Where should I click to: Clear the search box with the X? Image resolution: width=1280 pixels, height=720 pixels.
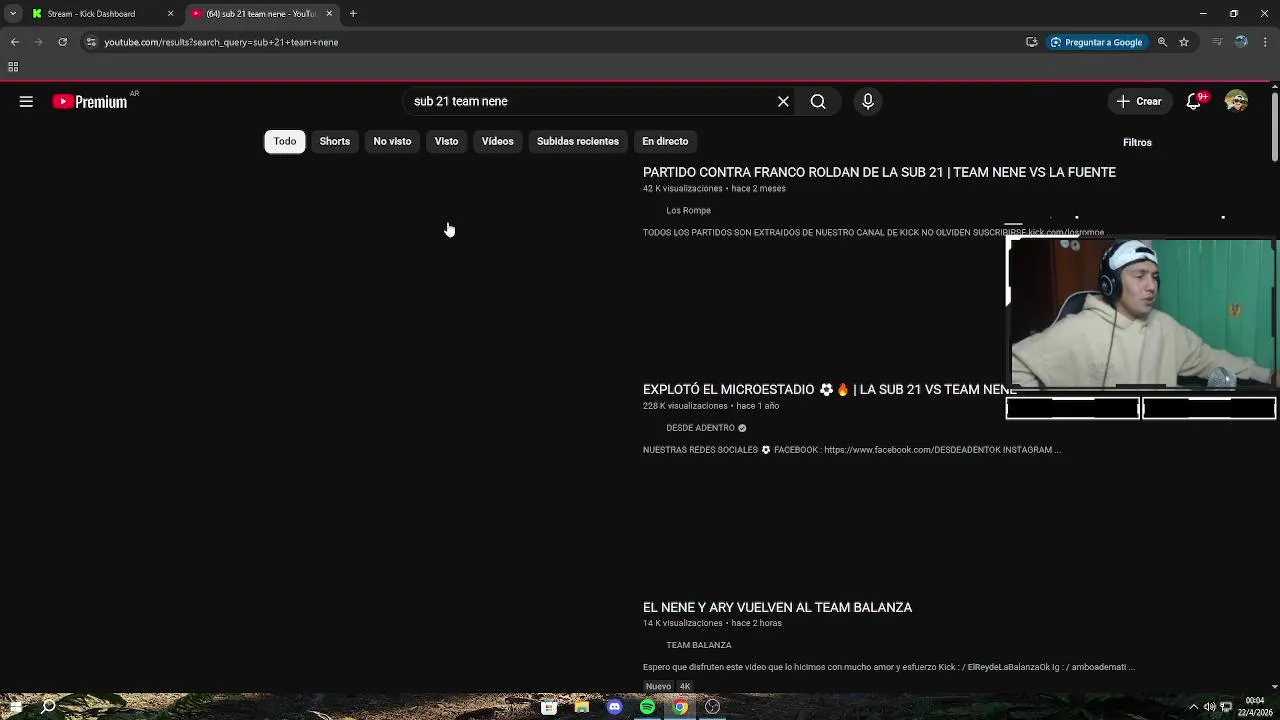point(783,101)
